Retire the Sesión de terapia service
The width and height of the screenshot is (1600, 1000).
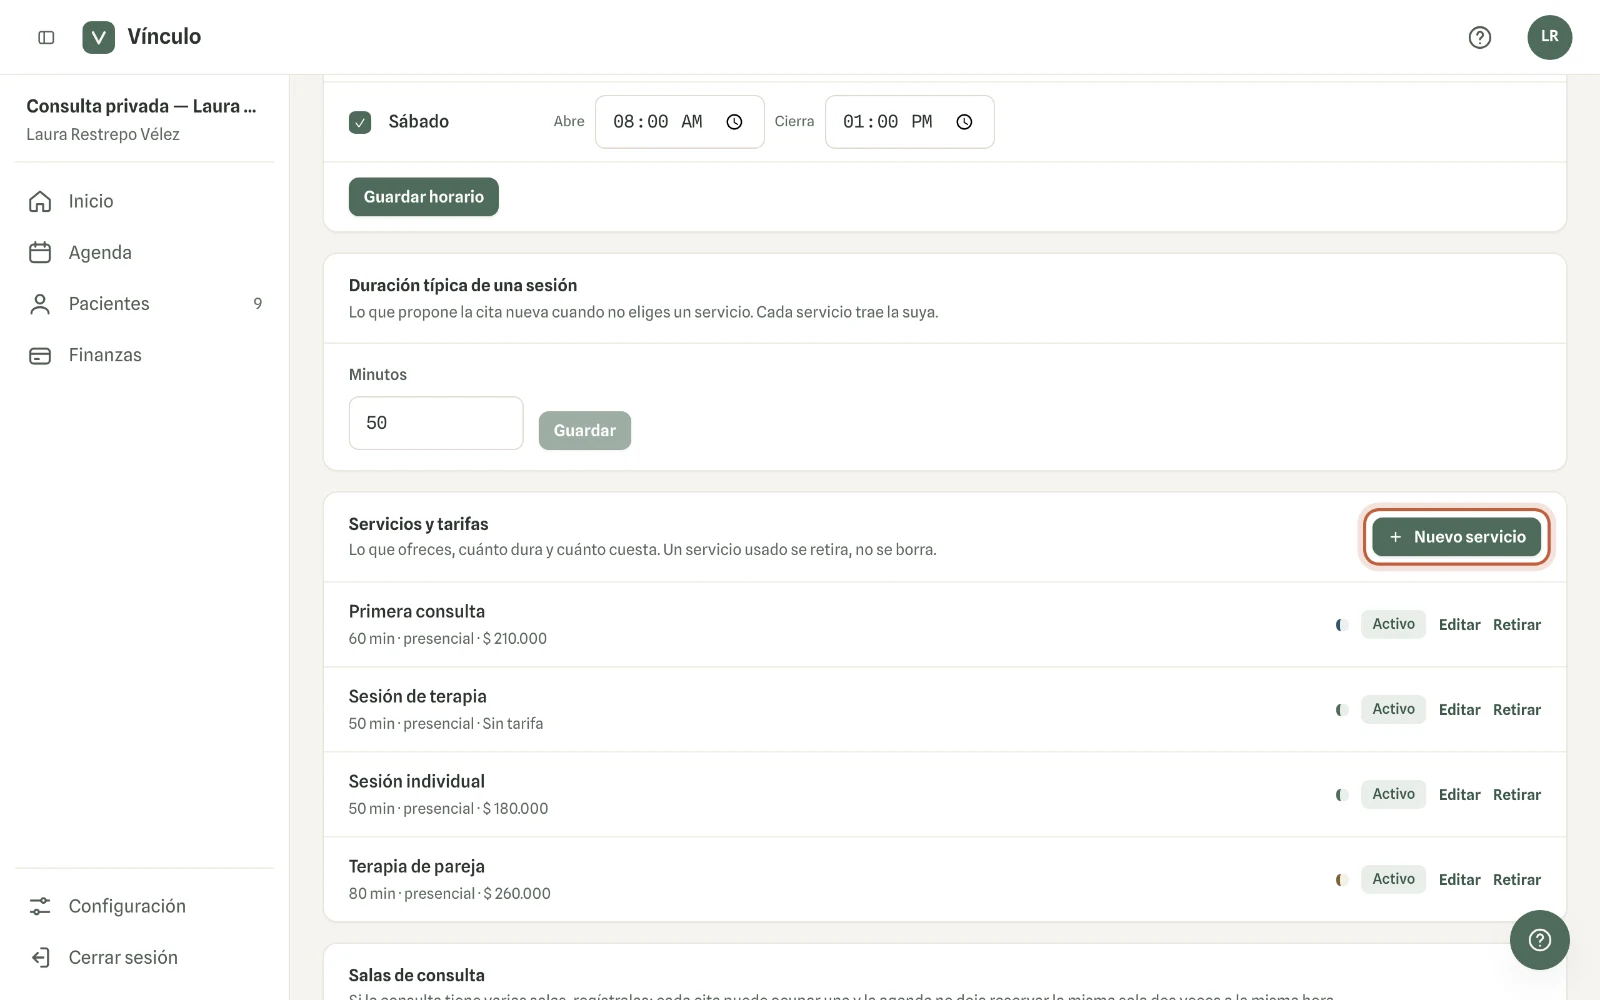(1517, 710)
